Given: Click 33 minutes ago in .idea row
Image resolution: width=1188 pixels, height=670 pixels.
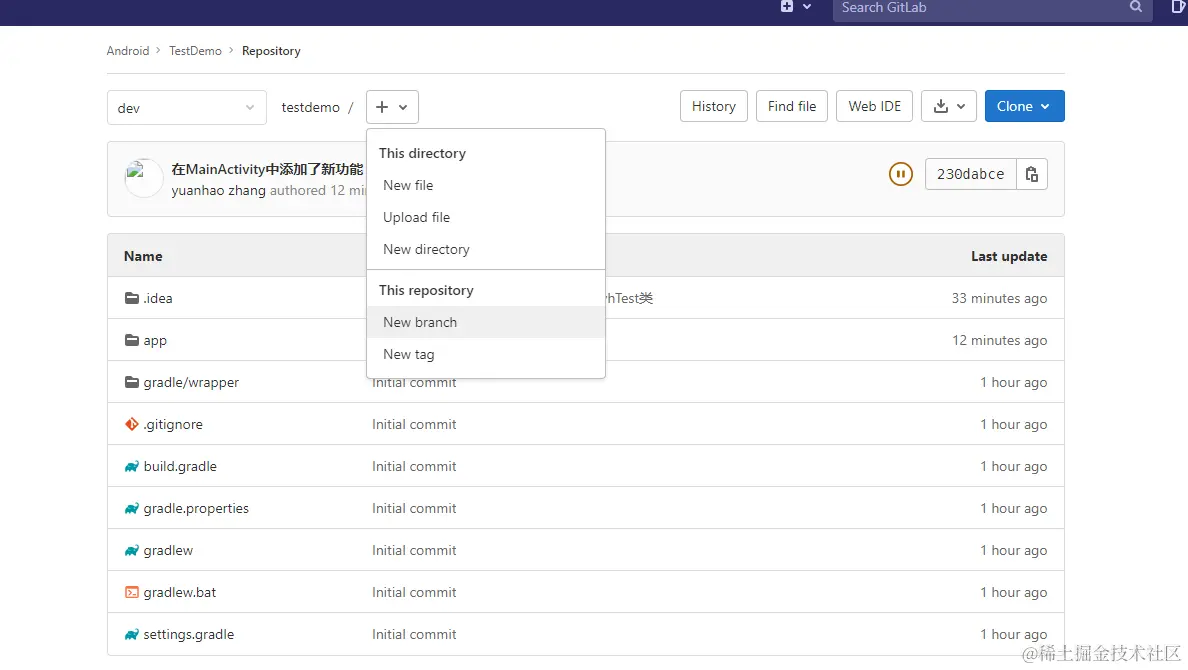Looking at the screenshot, I should point(999,298).
